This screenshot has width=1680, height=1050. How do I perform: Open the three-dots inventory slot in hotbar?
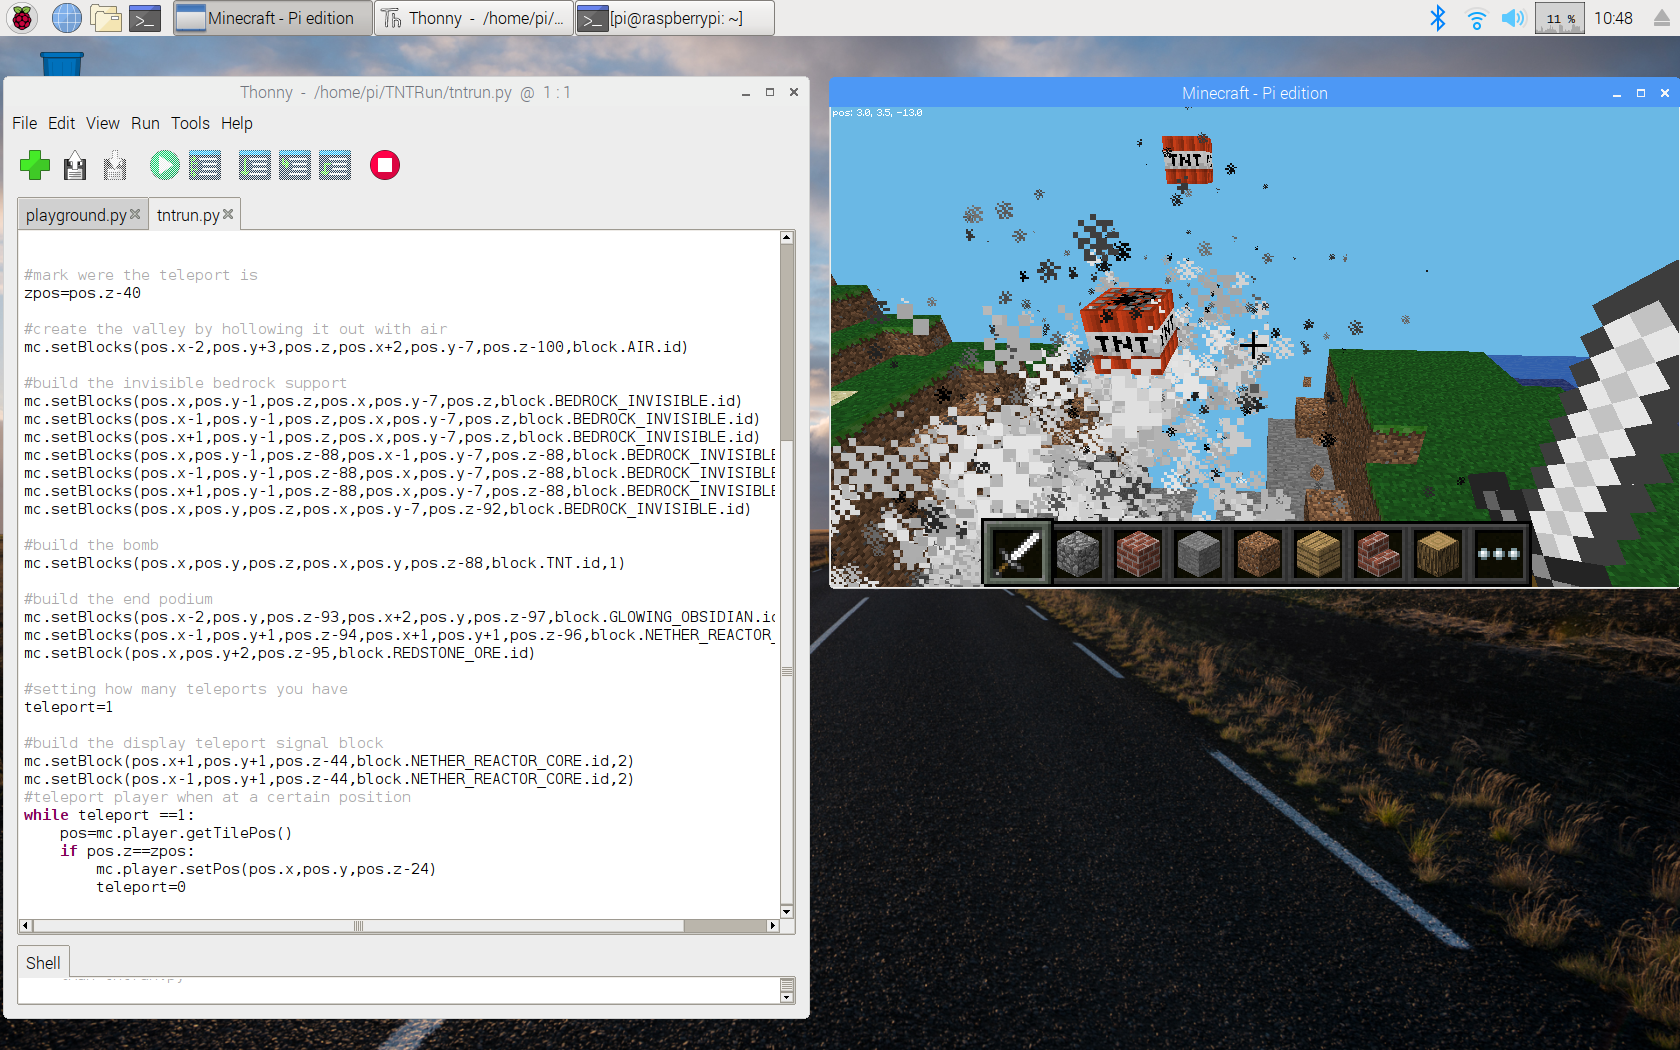(x=1498, y=553)
